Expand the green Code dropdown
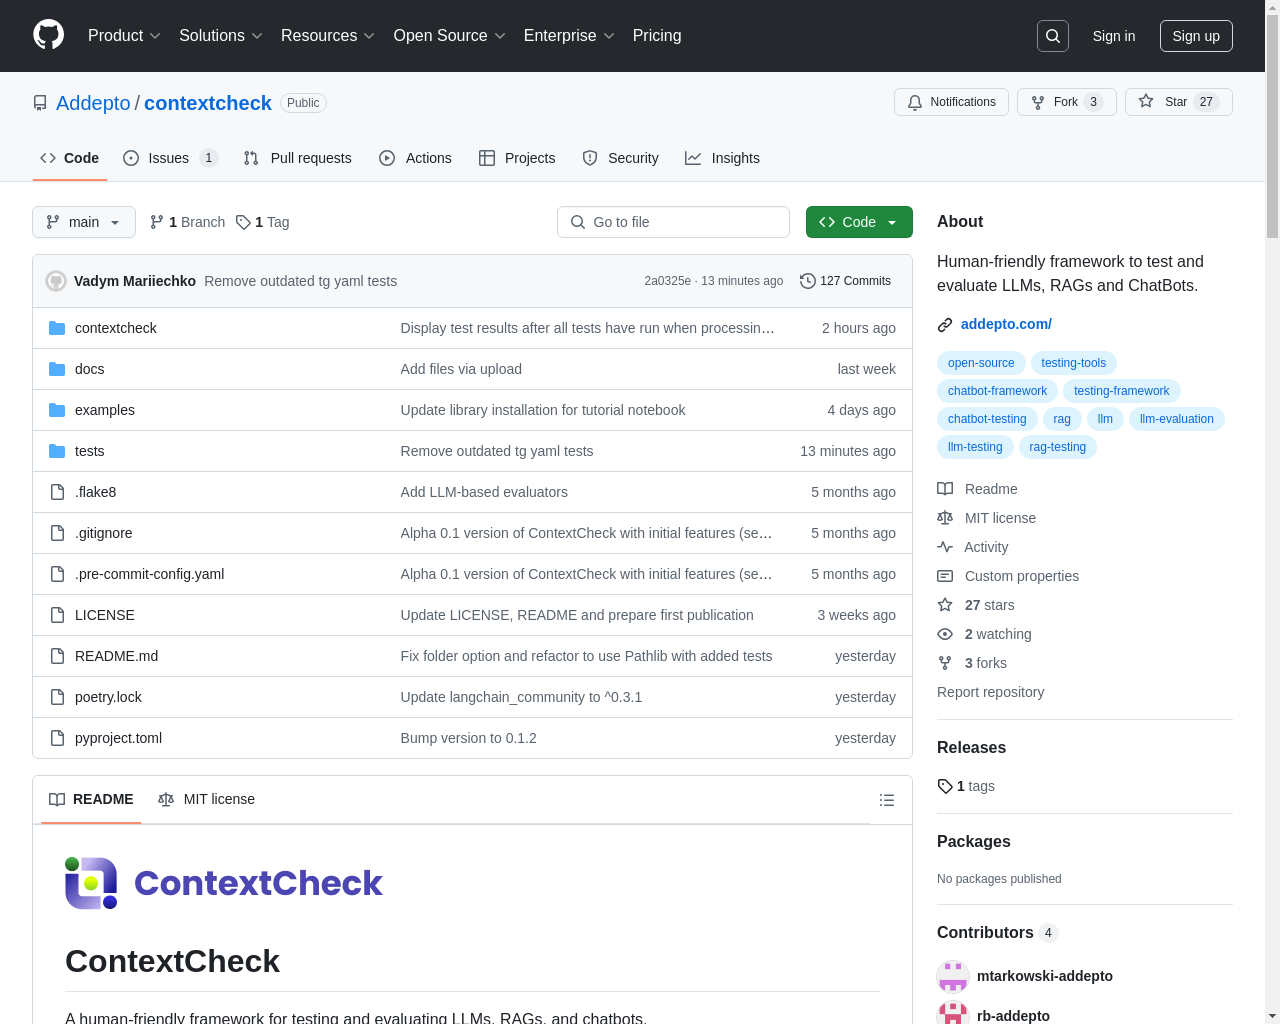 point(859,222)
